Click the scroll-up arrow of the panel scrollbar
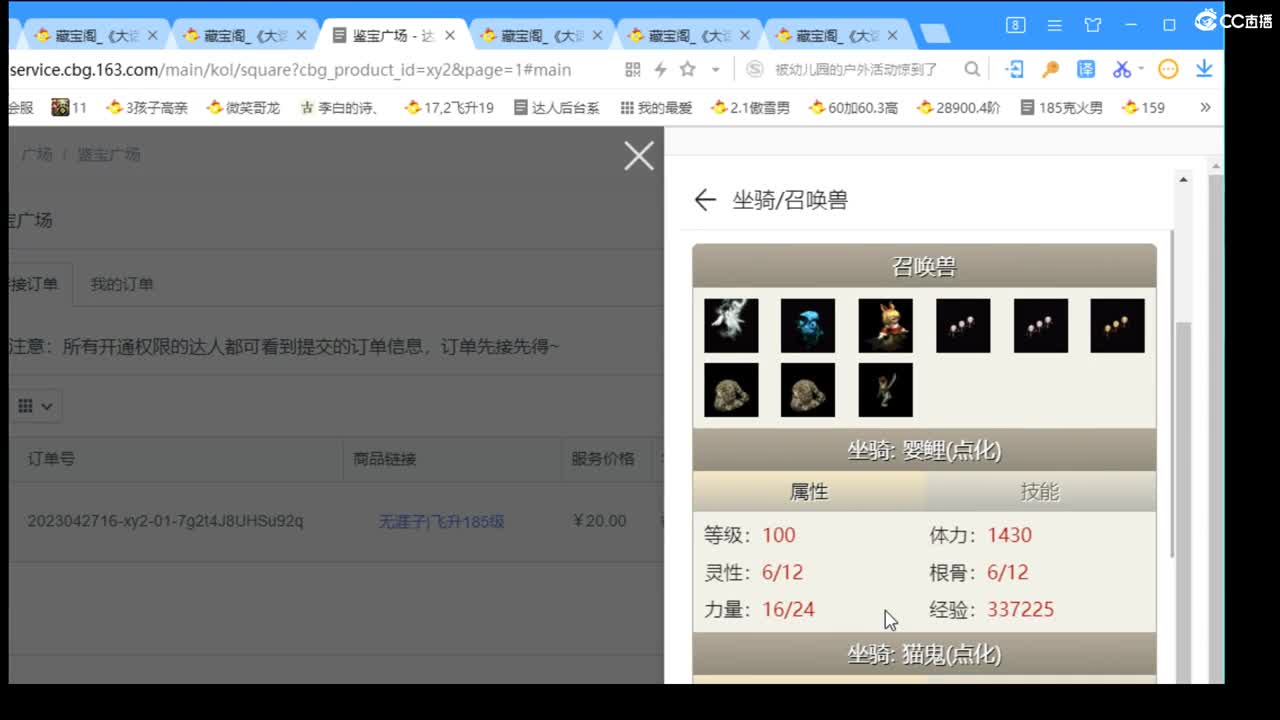The image size is (1280, 720). coord(1183,180)
